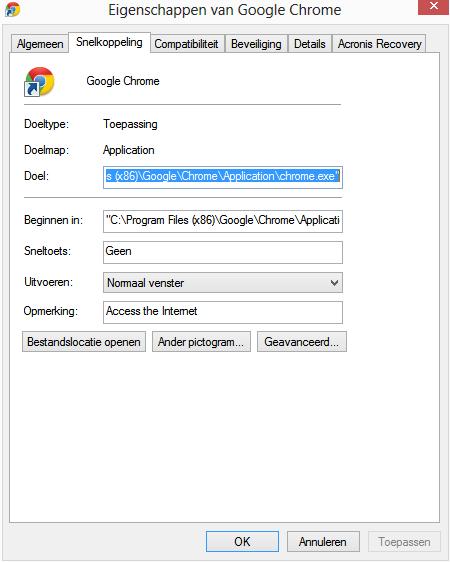450x562 pixels.
Task: Click the Google Chrome shortcut icon
Action: click(39, 82)
